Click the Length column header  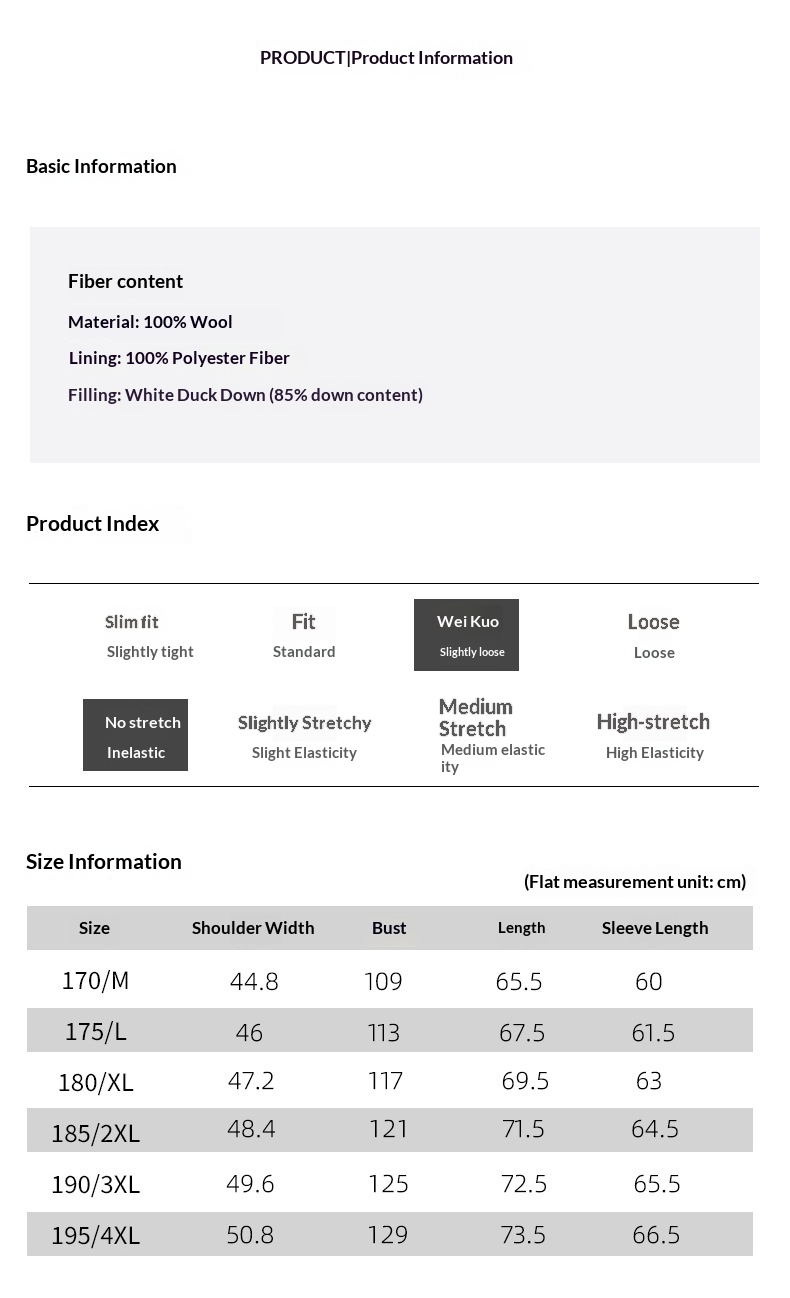pos(522,928)
